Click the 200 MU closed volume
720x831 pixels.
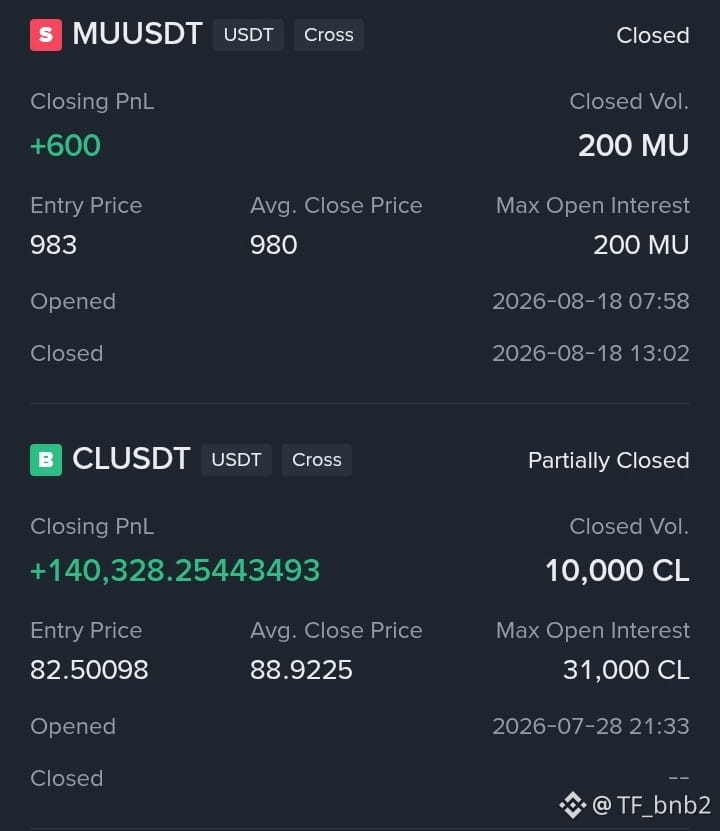tap(634, 145)
